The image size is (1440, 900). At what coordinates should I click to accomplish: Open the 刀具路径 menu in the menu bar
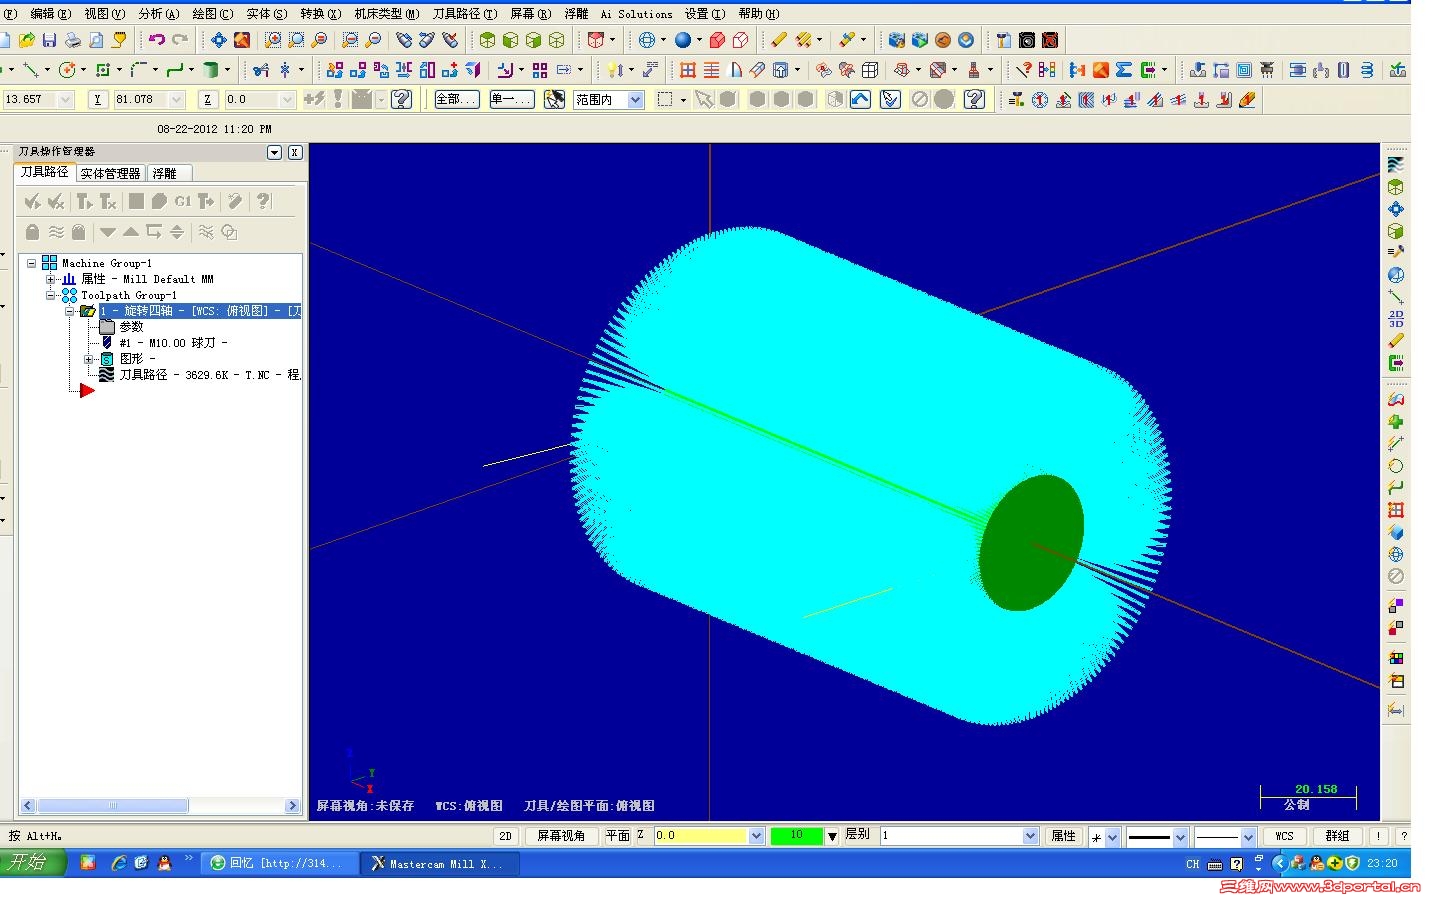(465, 14)
